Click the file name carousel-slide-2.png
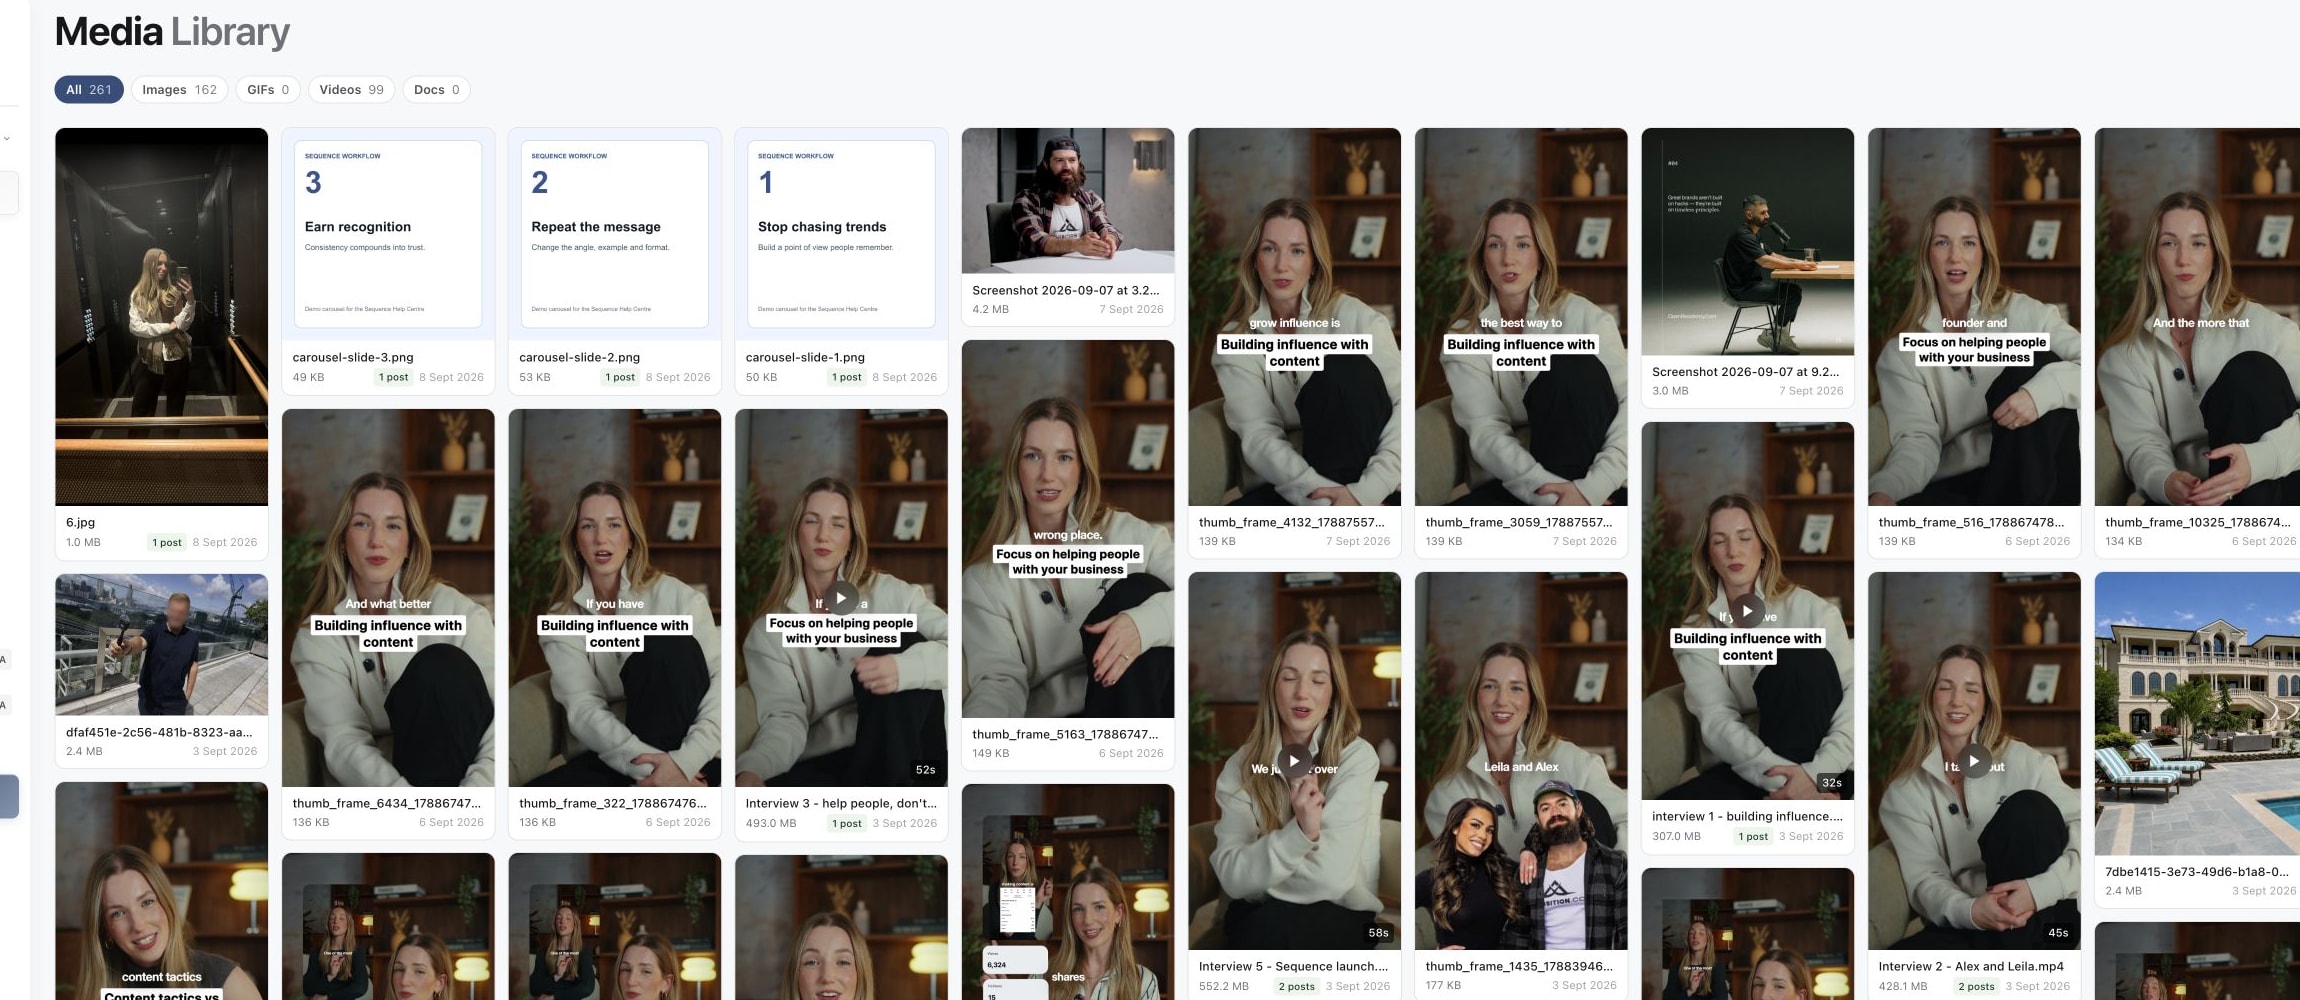 pyautogui.click(x=580, y=357)
